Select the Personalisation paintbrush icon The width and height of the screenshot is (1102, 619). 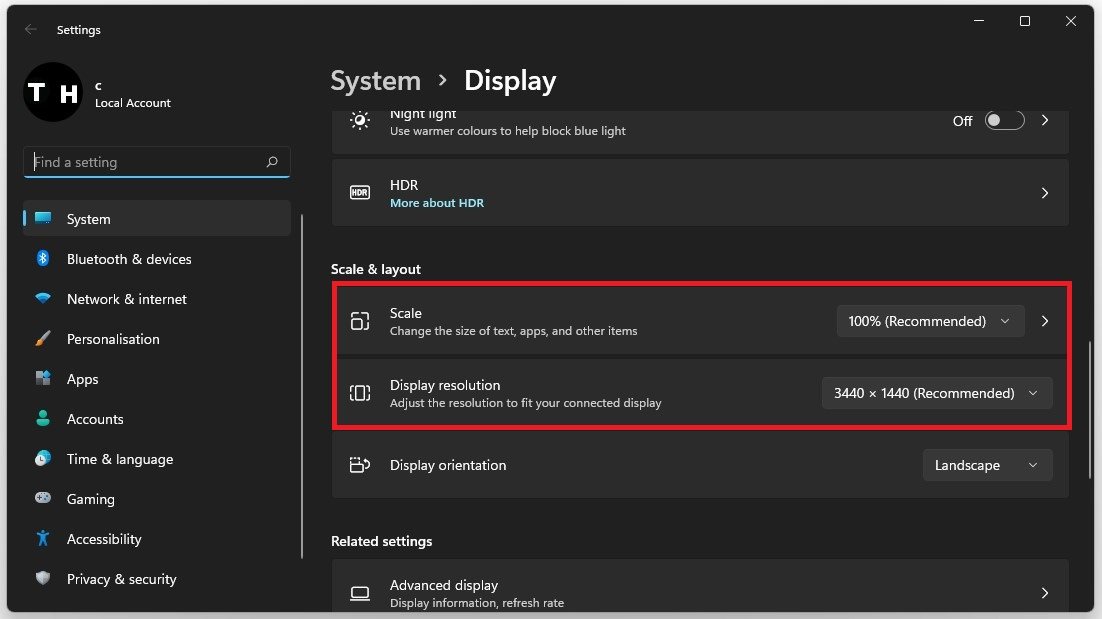click(x=43, y=339)
